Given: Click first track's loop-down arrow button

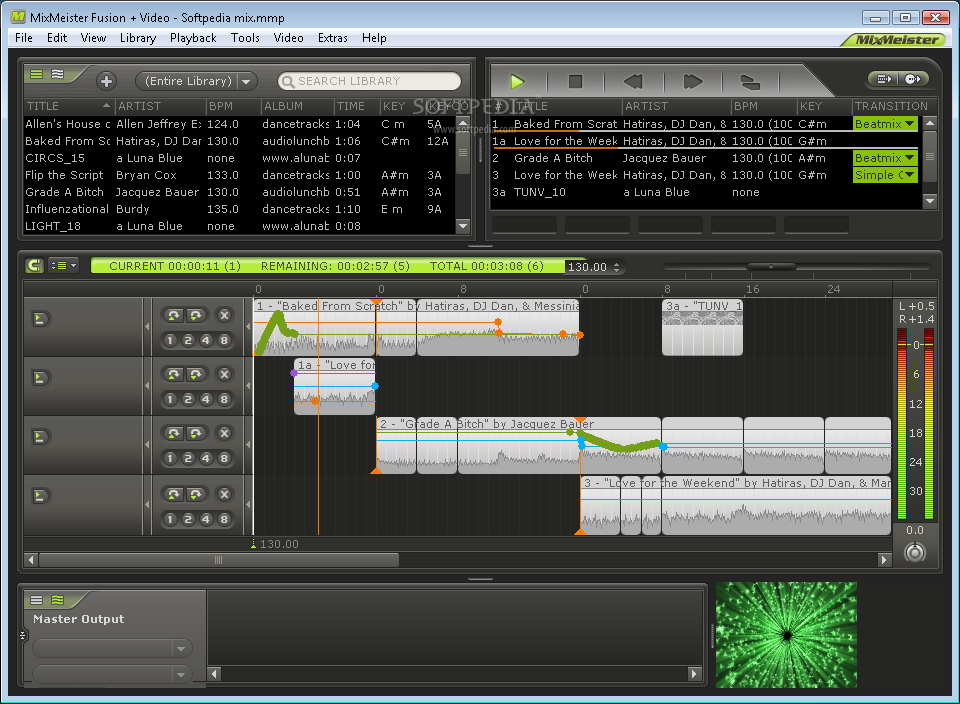Looking at the screenshot, I should click(x=196, y=315).
